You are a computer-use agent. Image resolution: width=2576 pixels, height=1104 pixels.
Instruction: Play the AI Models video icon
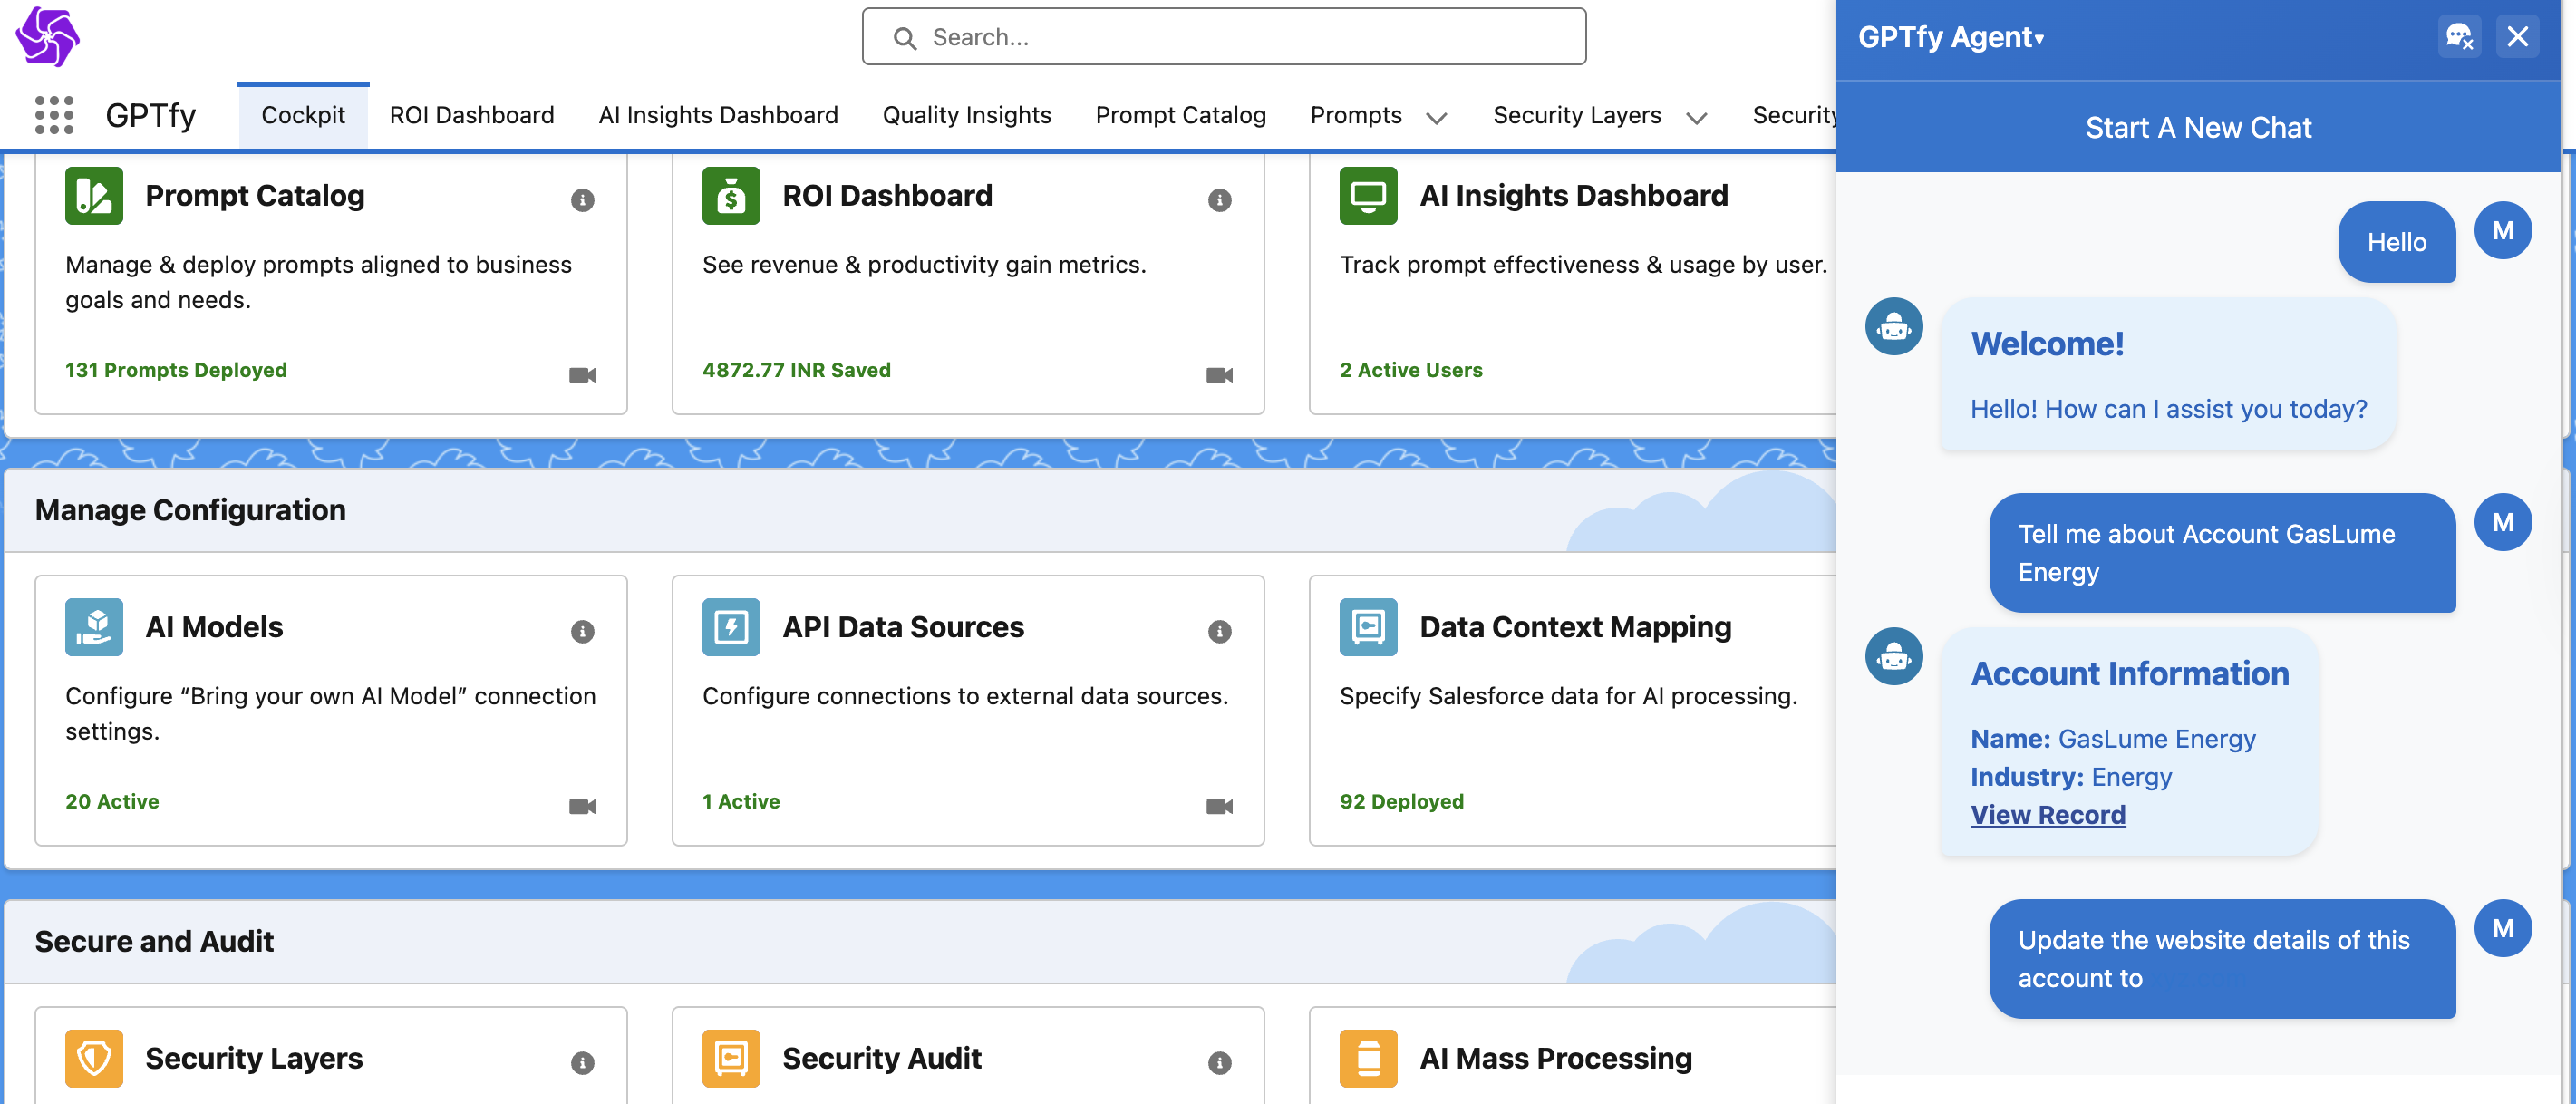tap(582, 806)
